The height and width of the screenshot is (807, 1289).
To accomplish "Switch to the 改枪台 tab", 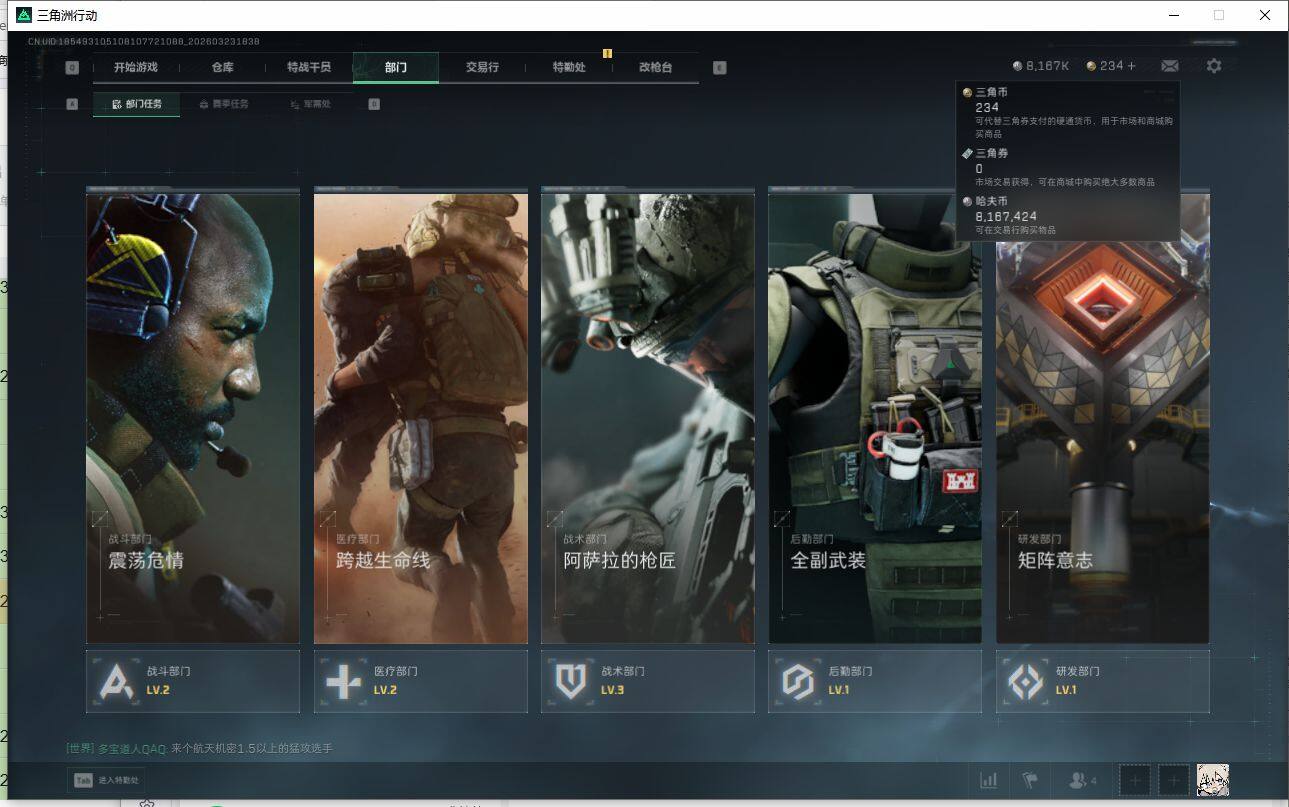I will [656, 67].
